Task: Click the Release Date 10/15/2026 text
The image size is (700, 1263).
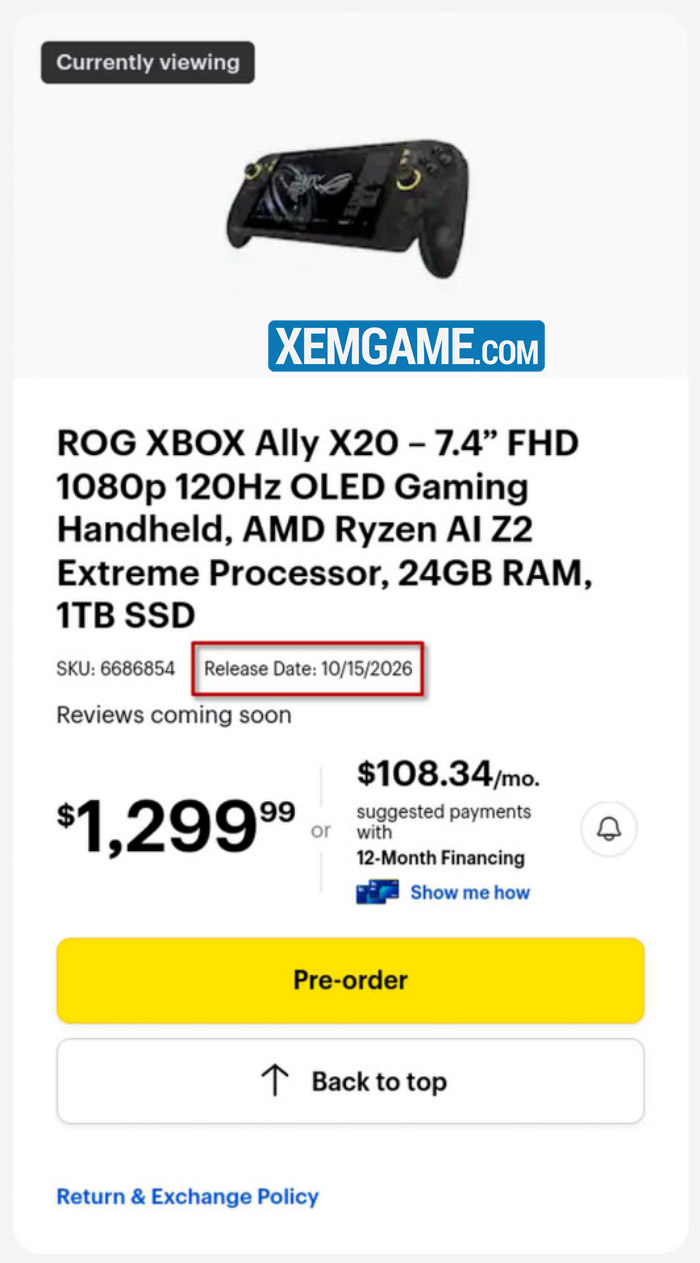Action: (308, 669)
